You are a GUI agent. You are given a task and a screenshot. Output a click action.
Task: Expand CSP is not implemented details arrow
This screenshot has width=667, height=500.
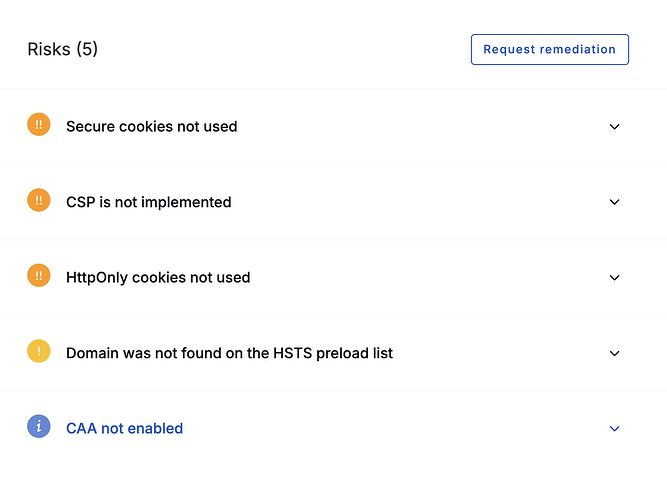615,202
